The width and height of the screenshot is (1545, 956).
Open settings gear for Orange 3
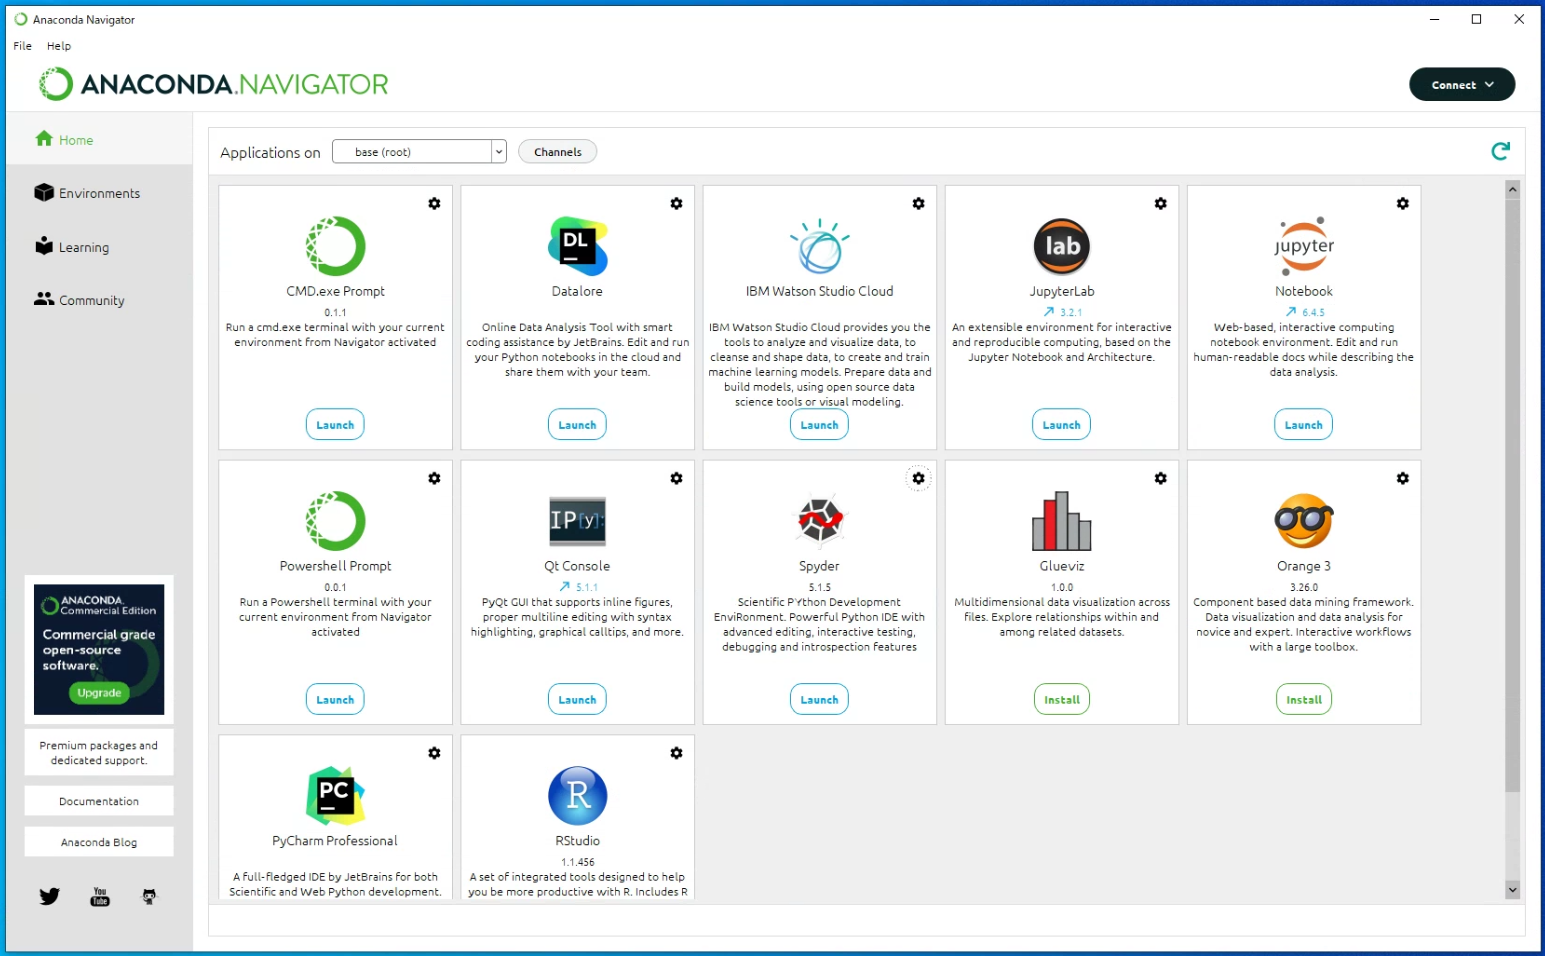[1403, 478]
